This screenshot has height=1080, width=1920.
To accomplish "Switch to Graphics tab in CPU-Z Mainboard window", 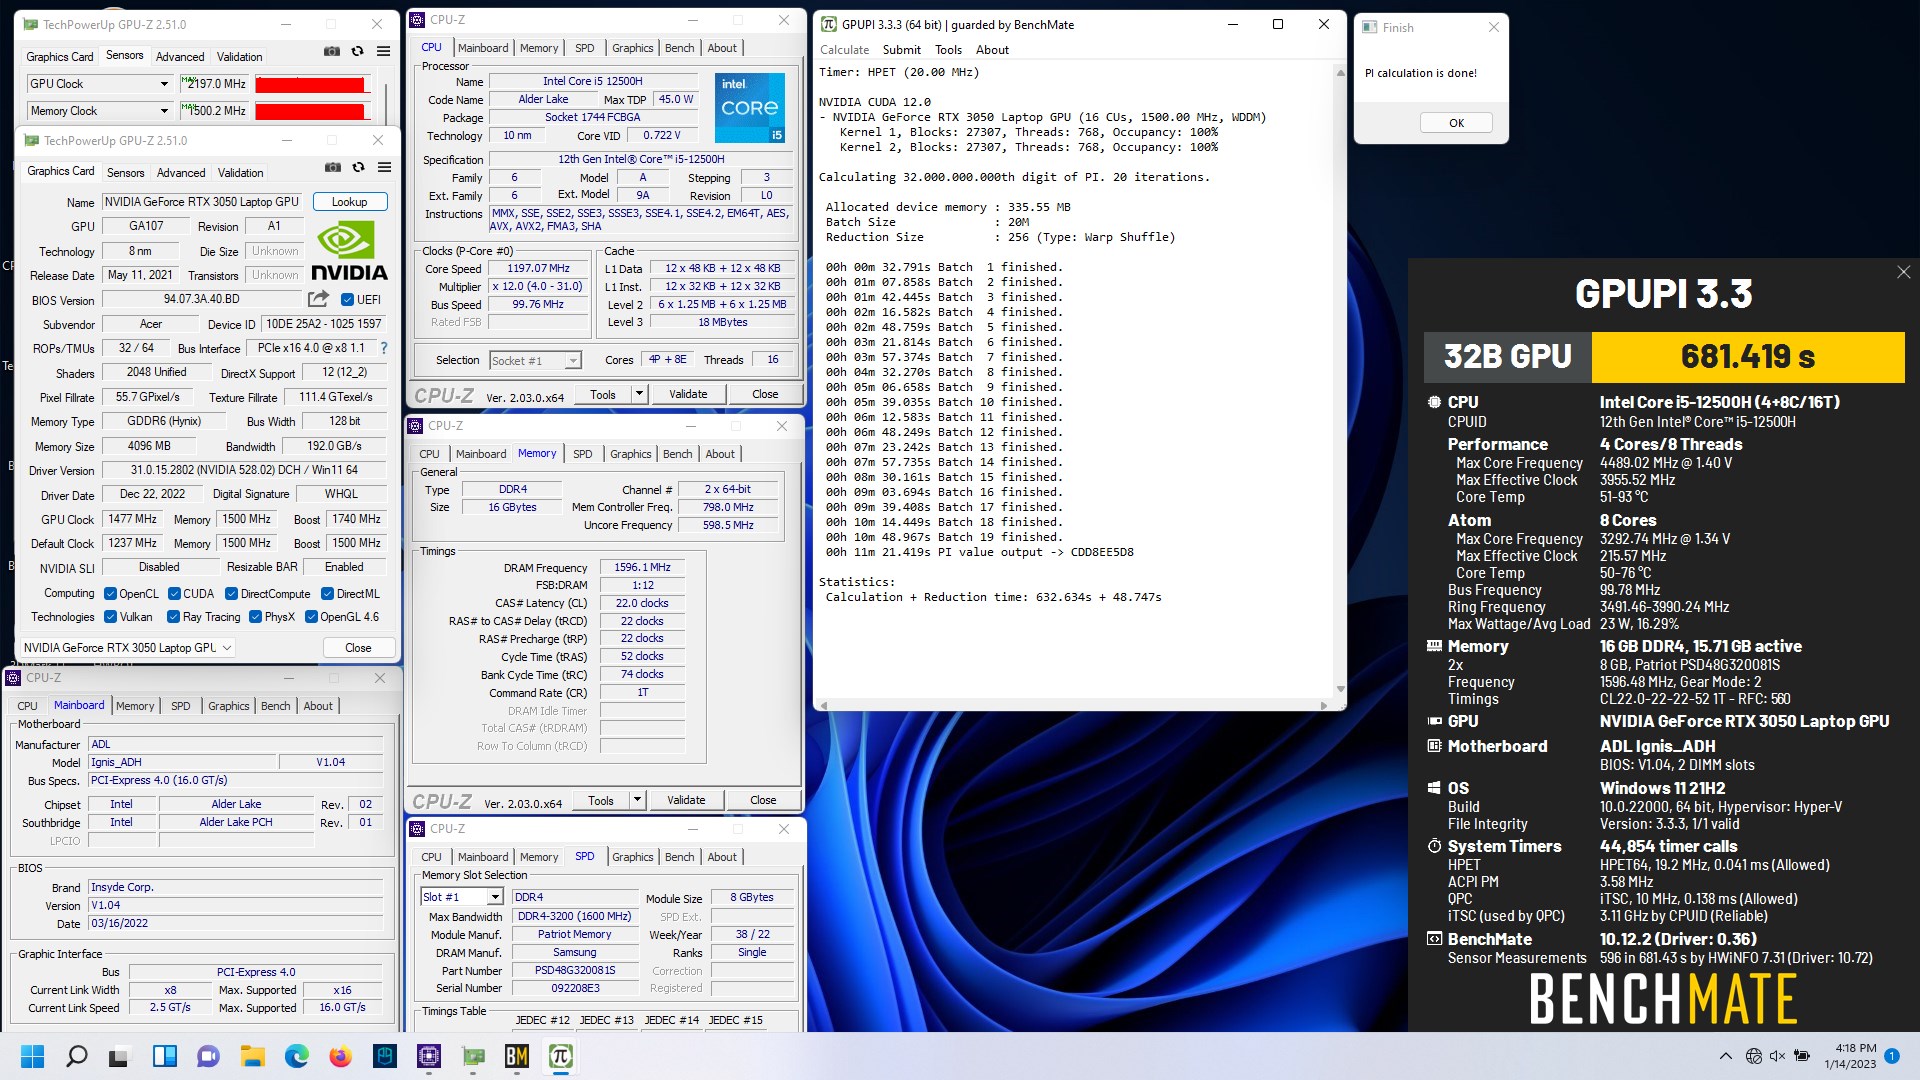I will [x=229, y=706].
